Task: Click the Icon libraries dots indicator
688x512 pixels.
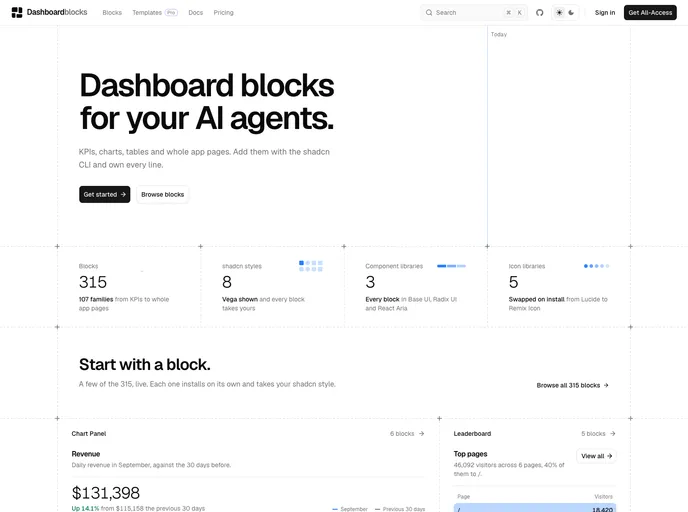Action: tap(596, 266)
